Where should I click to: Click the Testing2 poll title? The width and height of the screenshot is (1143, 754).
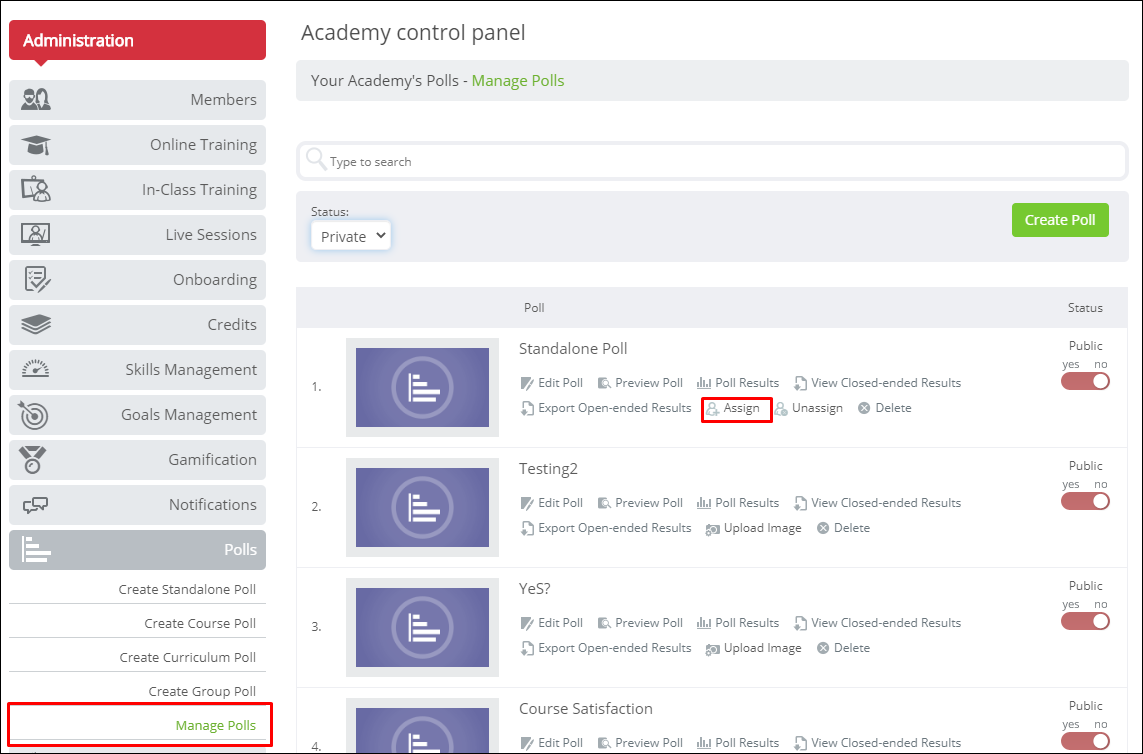548,469
